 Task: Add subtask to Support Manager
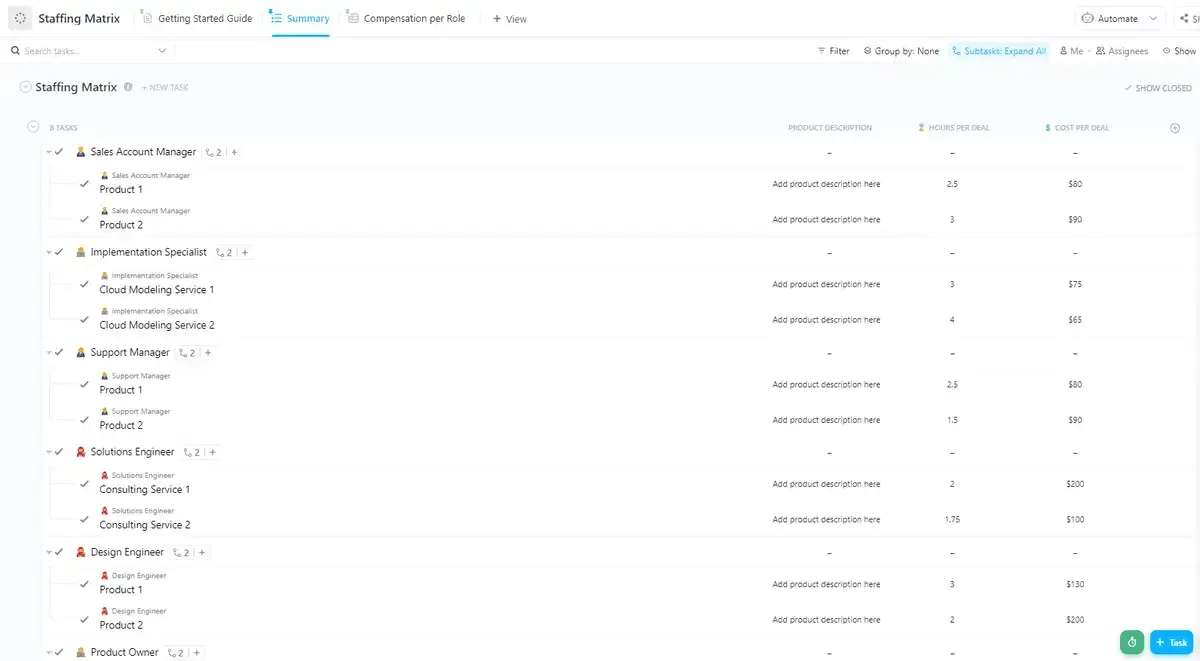tap(208, 352)
